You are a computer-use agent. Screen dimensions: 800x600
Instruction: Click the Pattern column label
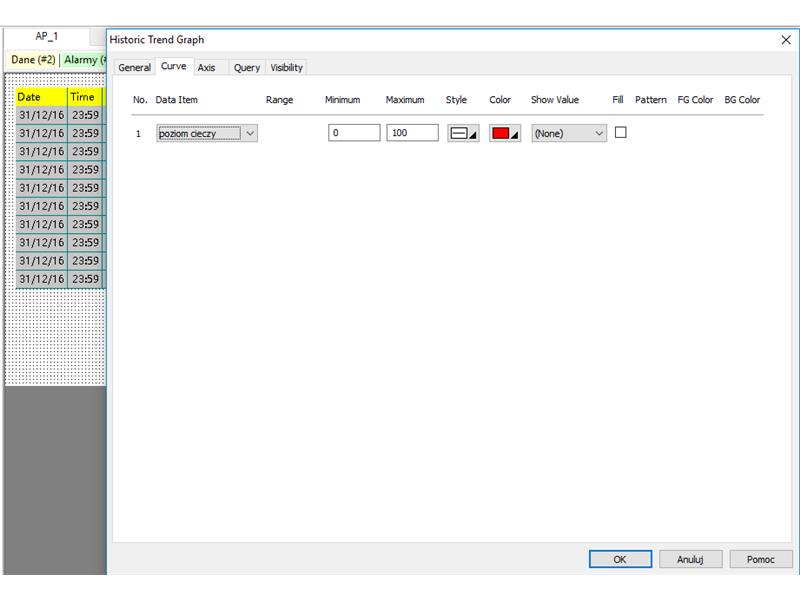pyautogui.click(x=651, y=99)
